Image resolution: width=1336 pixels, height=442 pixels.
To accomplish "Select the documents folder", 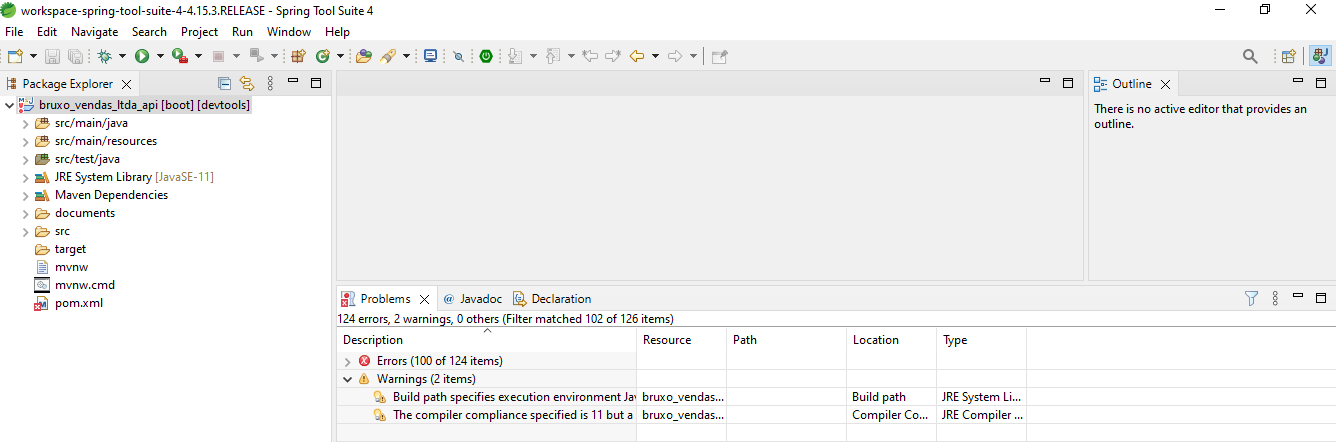I will click(x=85, y=213).
